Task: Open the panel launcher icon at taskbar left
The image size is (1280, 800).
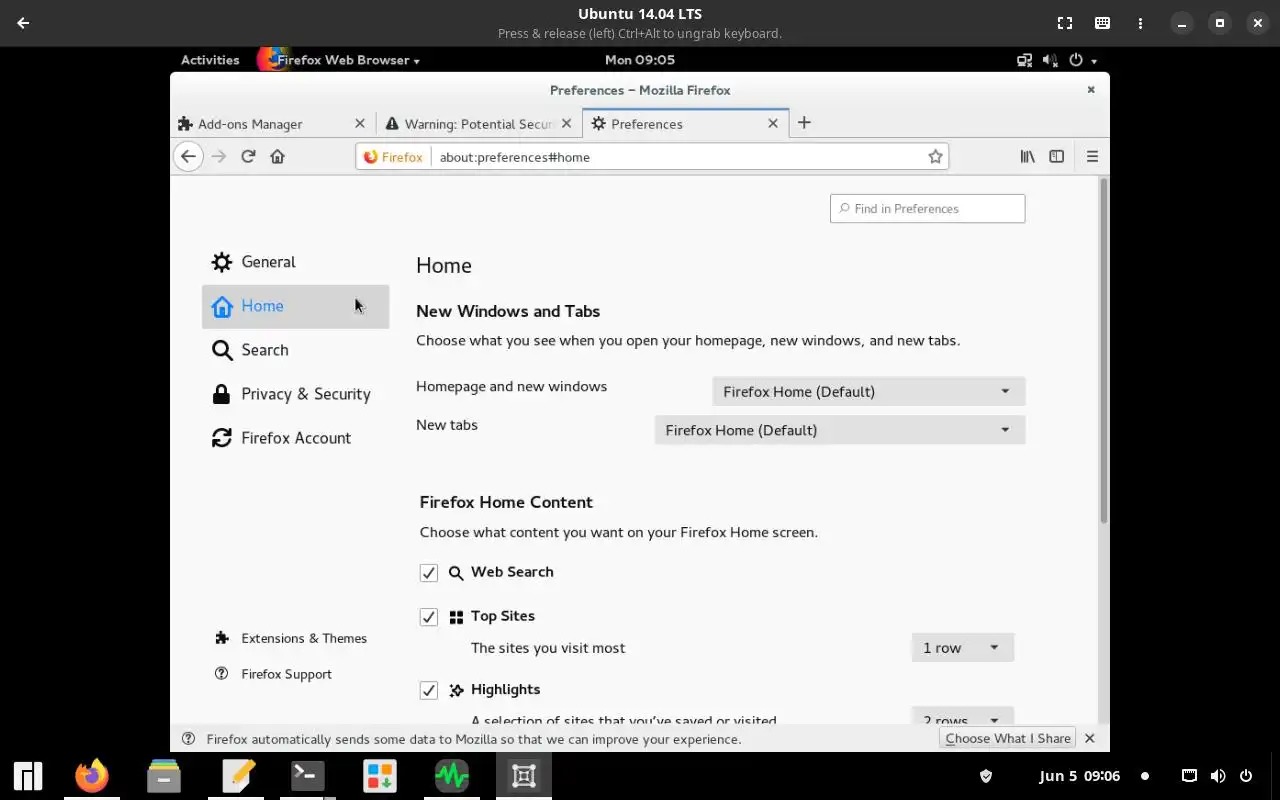Action: 28,776
